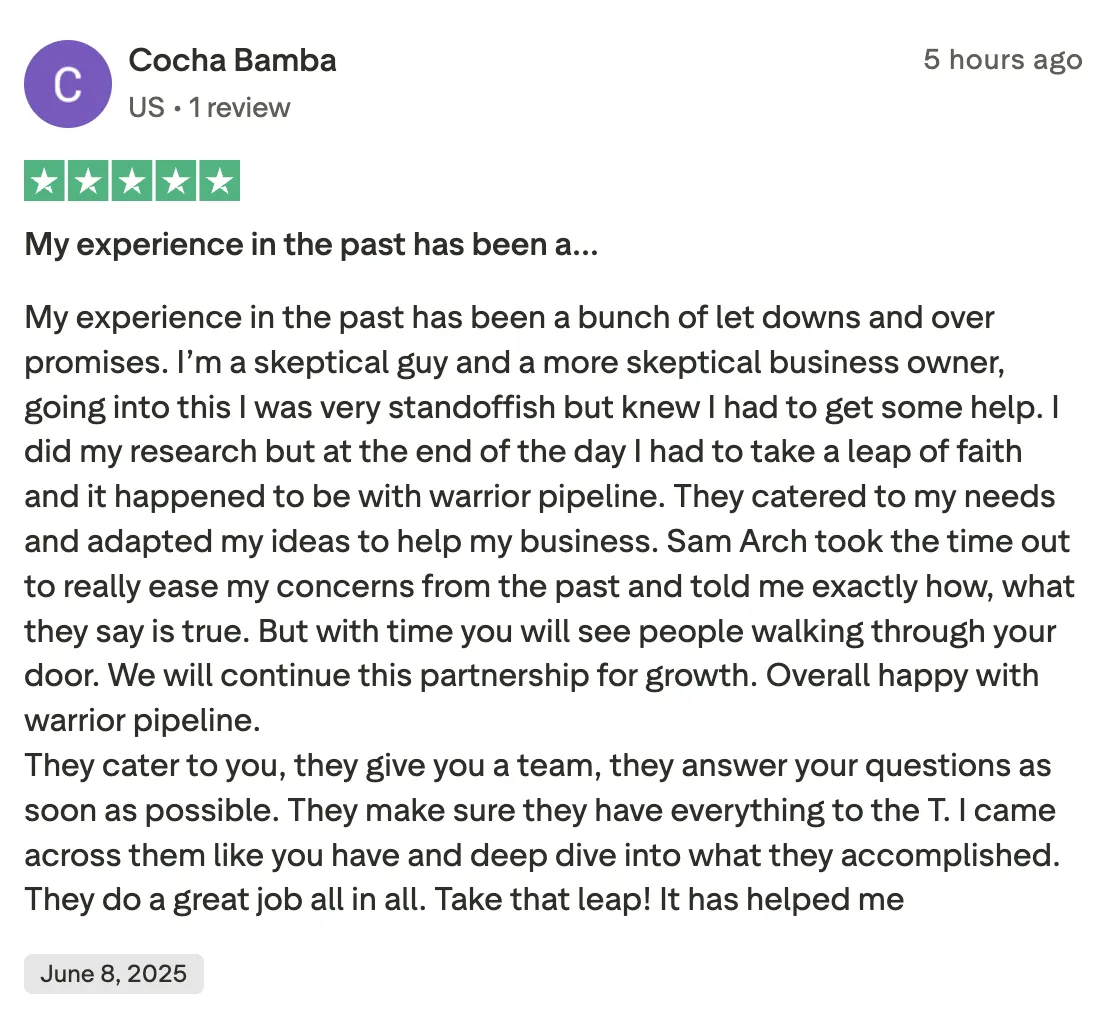Image resolution: width=1114 pixels, height=1018 pixels.
Task: Click the fourth green rating star
Action: pos(175,180)
